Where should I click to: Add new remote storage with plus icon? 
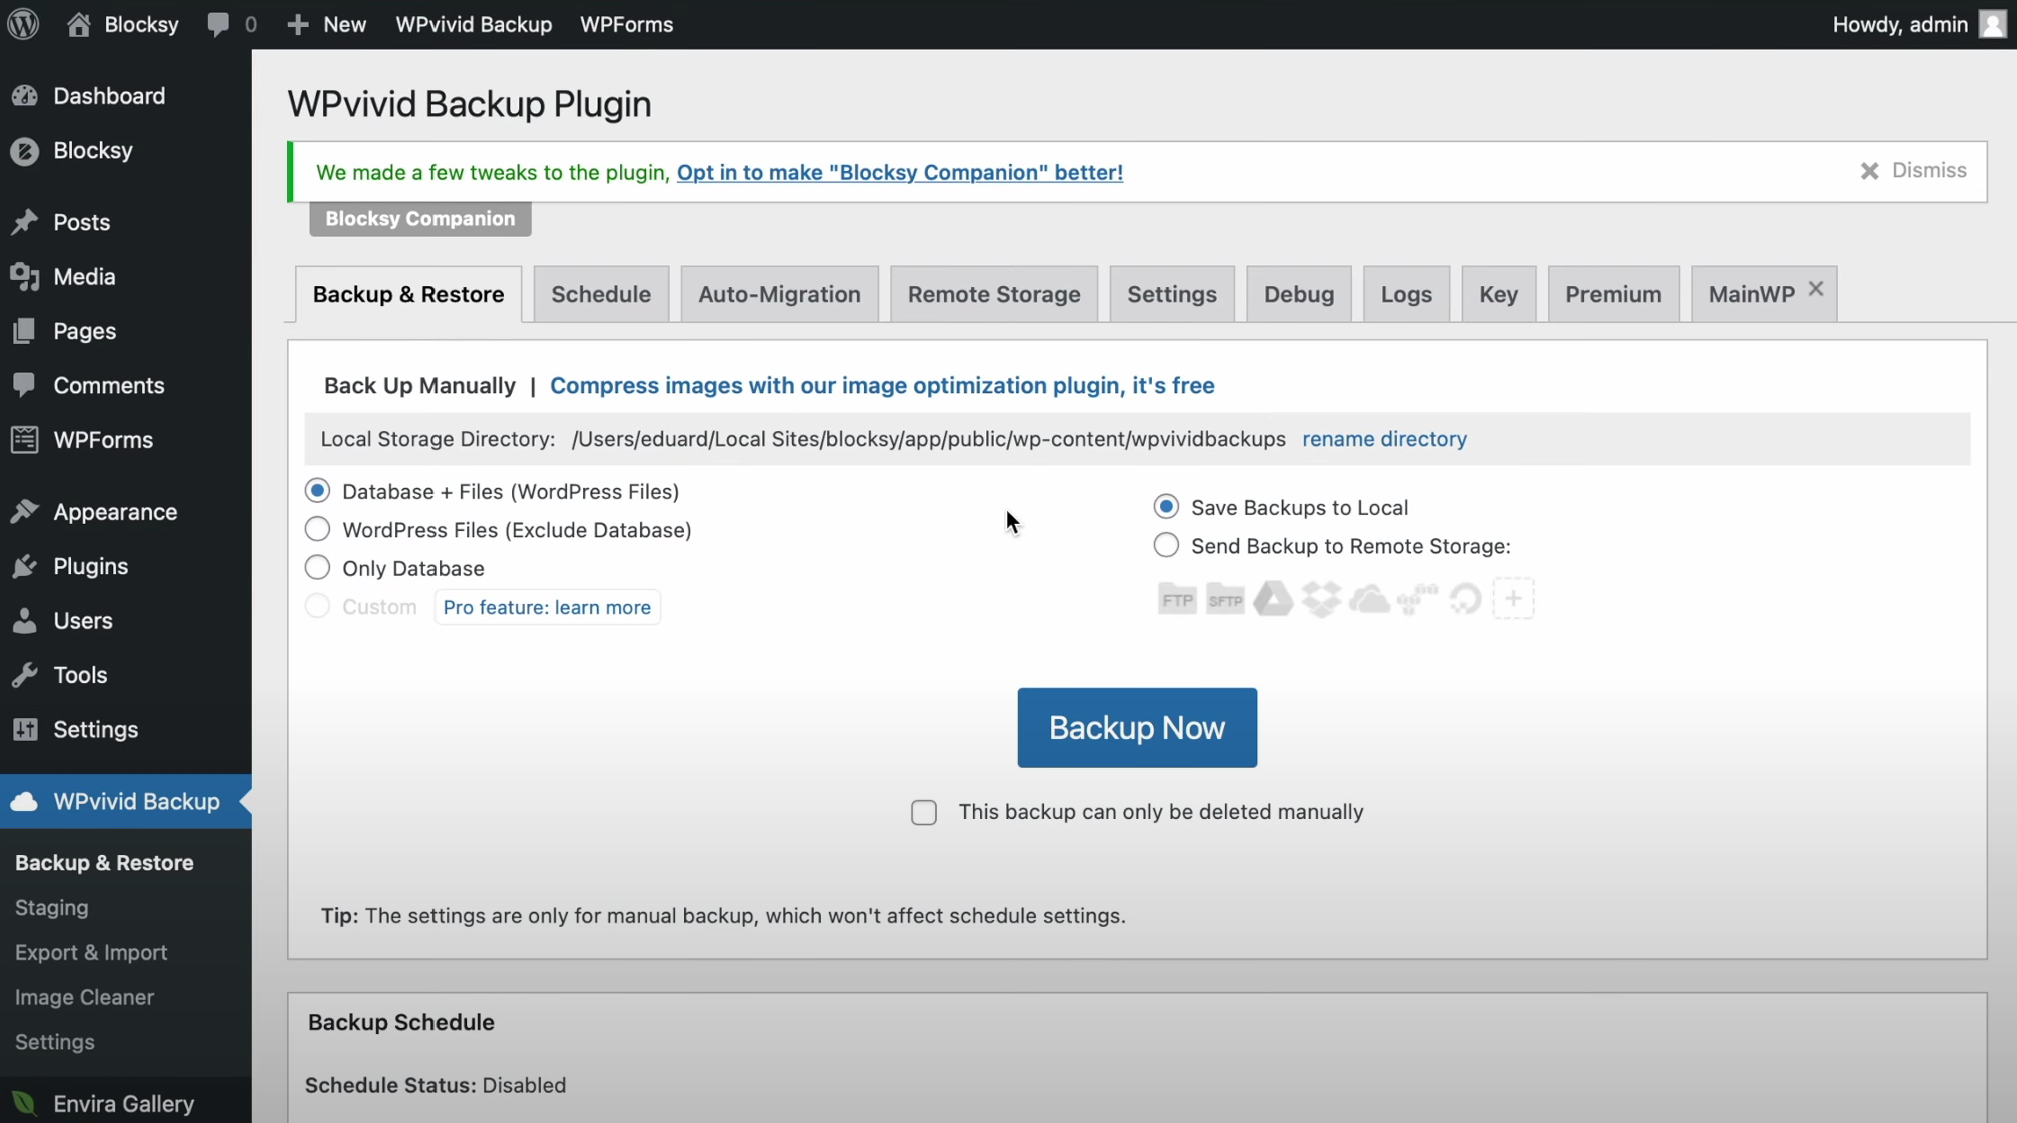coord(1513,600)
